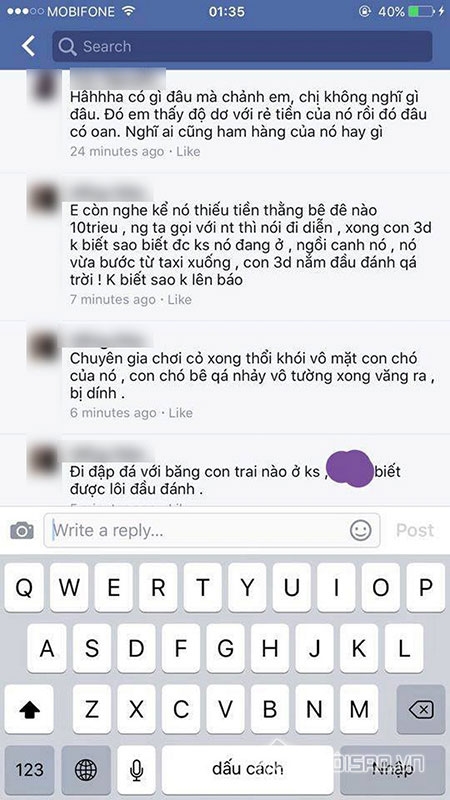Tap the globe keyboard language key
Image resolution: width=450 pixels, height=800 pixels.
[86, 769]
